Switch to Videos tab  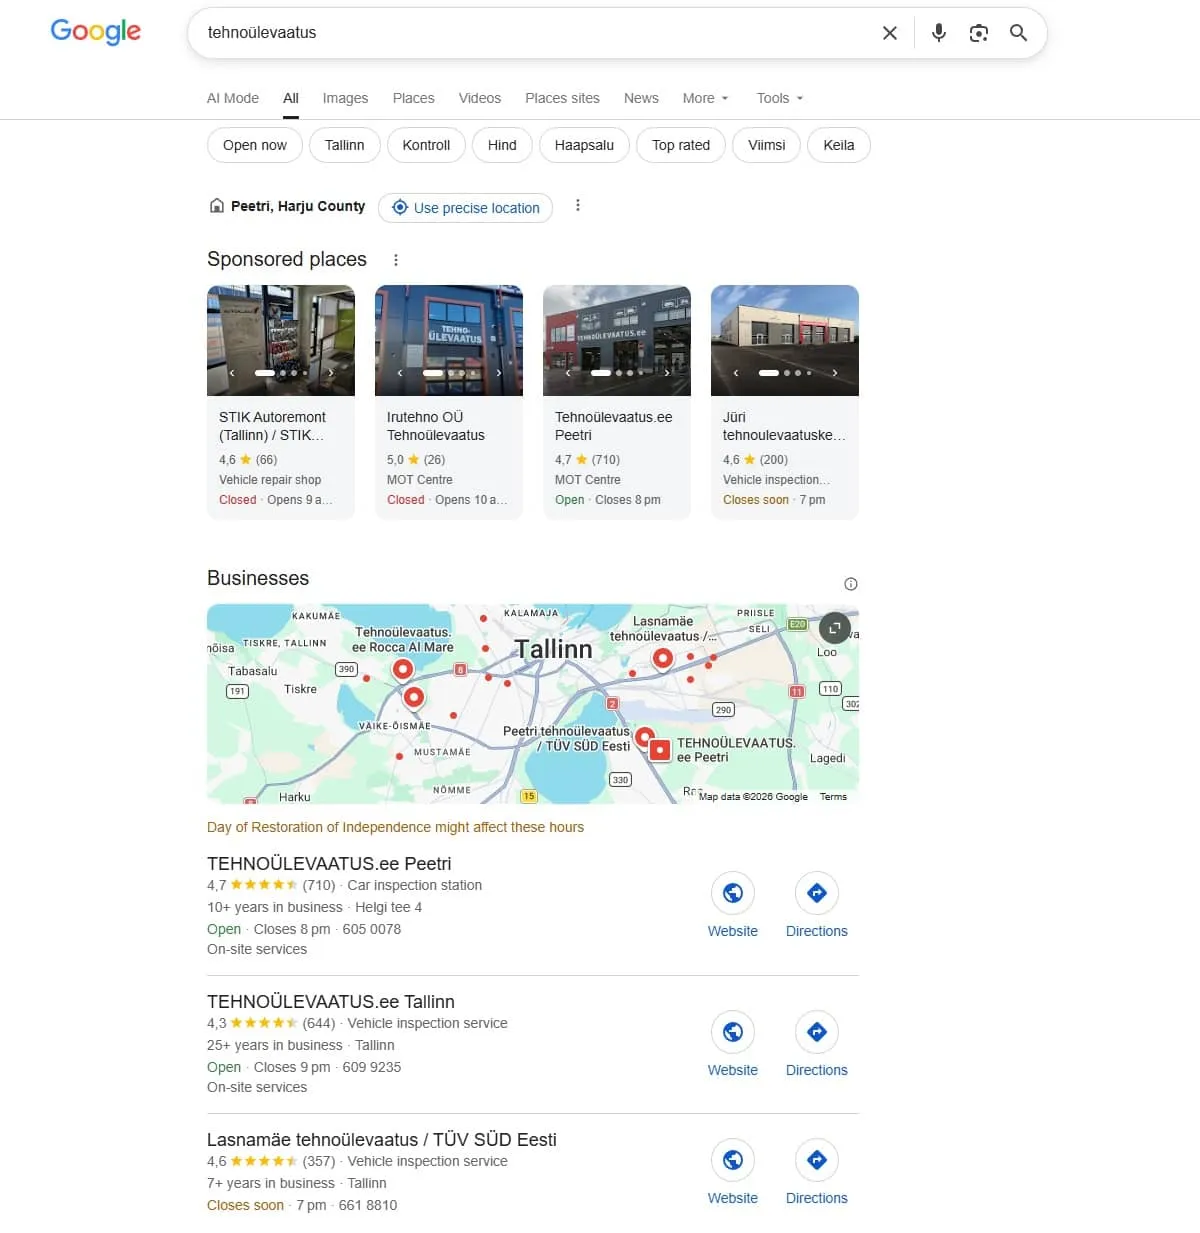coord(480,98)
